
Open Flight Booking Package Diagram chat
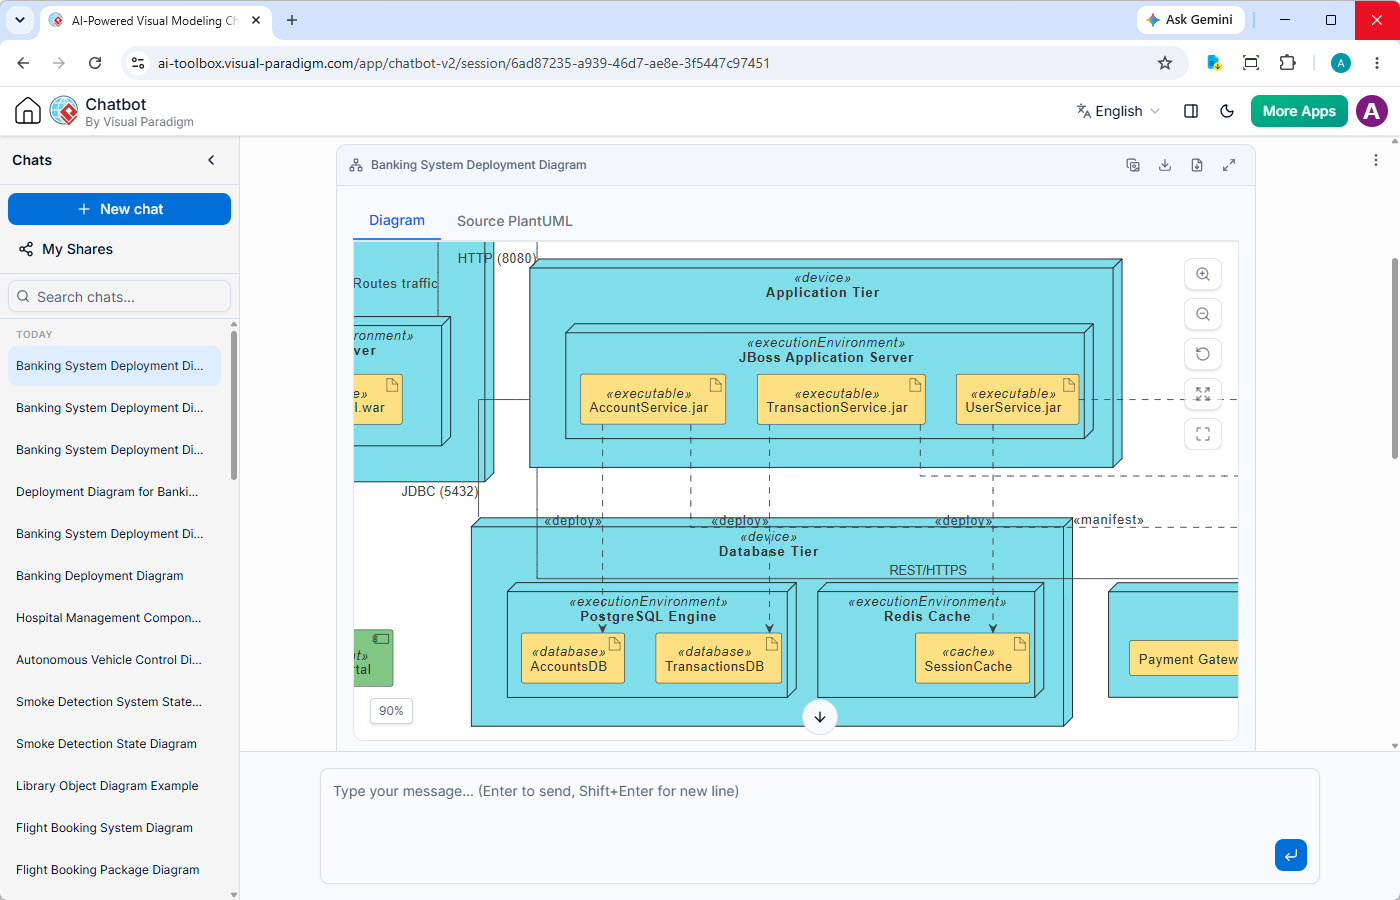point(114,870)
